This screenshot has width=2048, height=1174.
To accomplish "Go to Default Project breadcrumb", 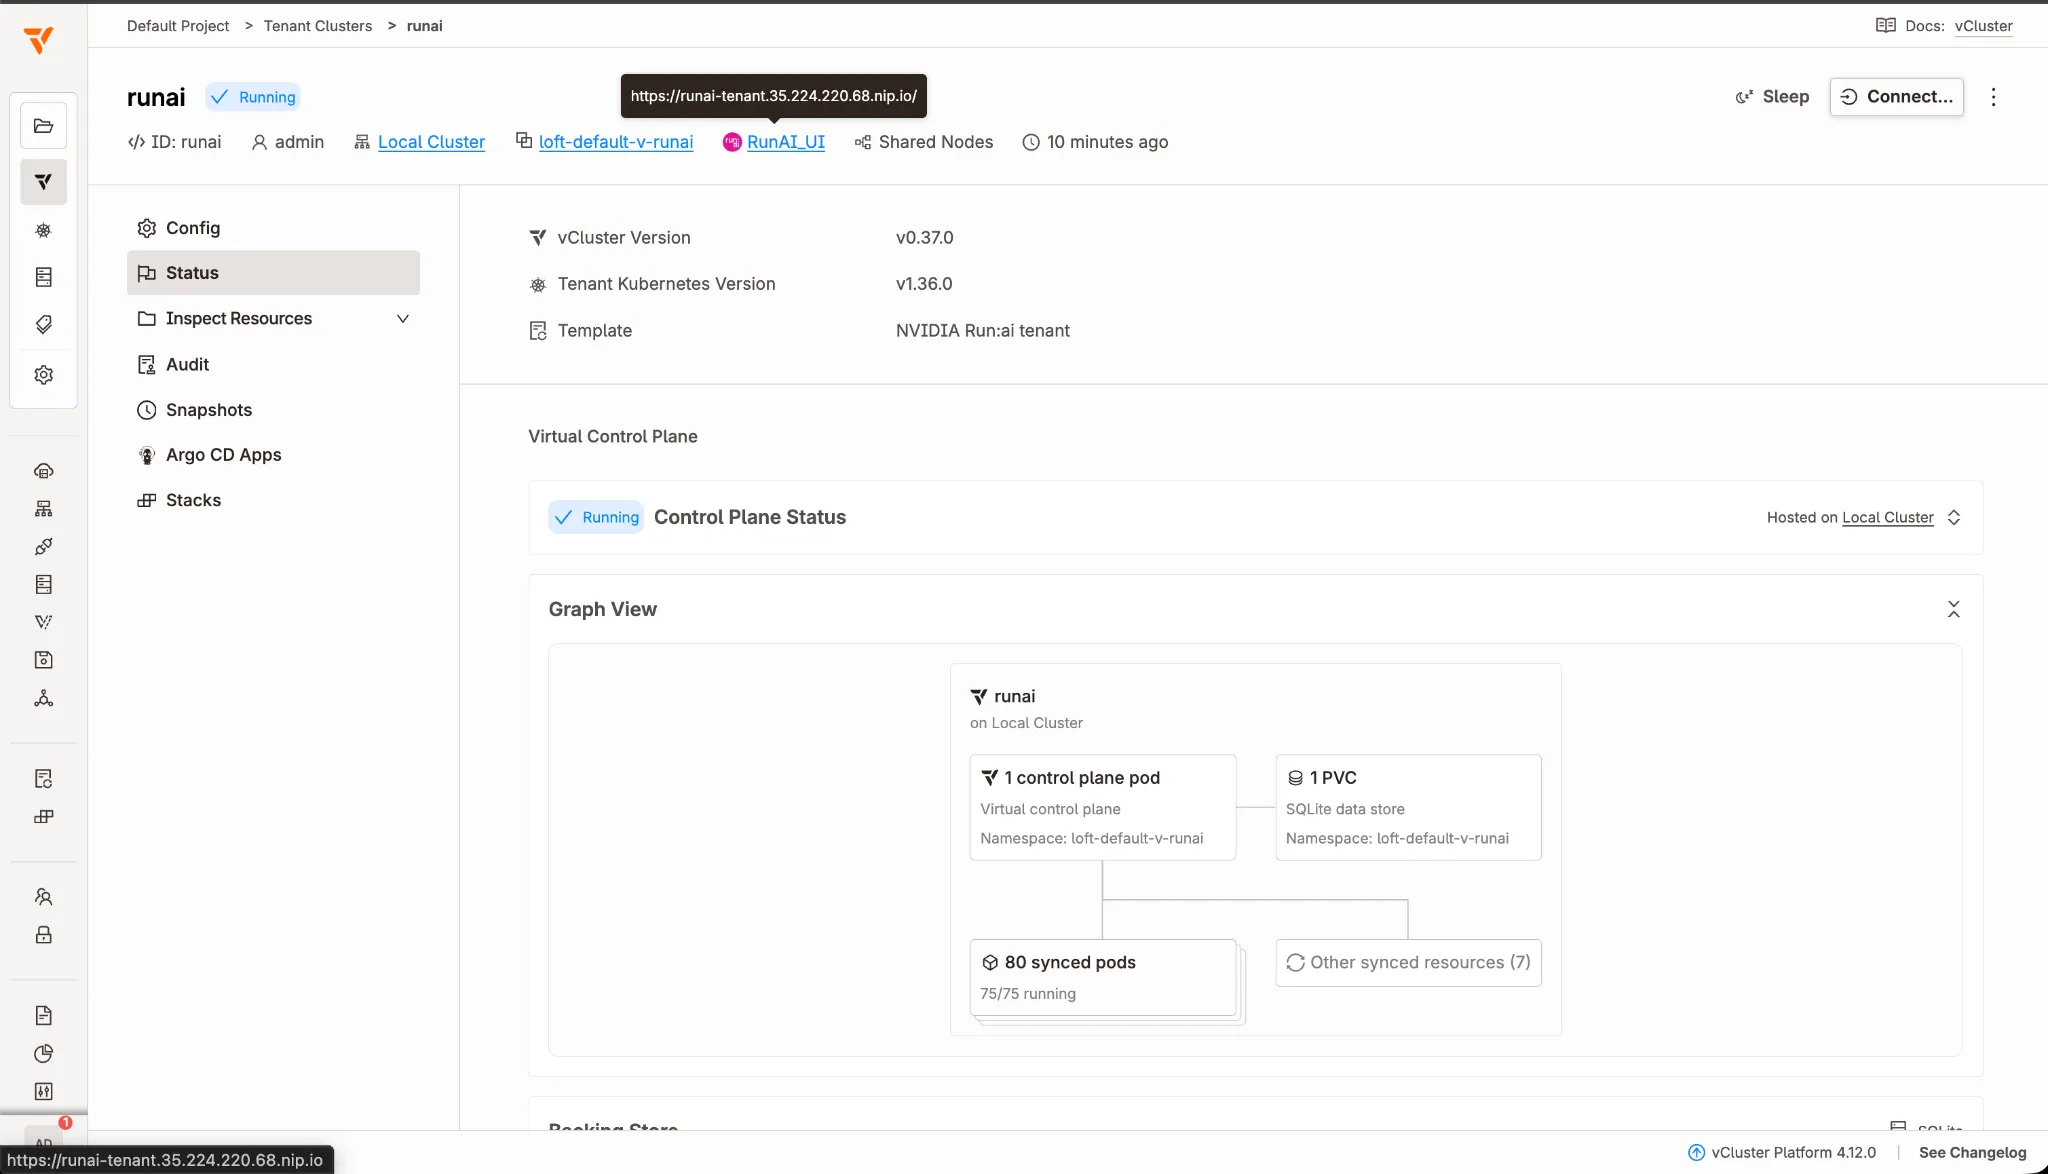I will pos(178,26).
